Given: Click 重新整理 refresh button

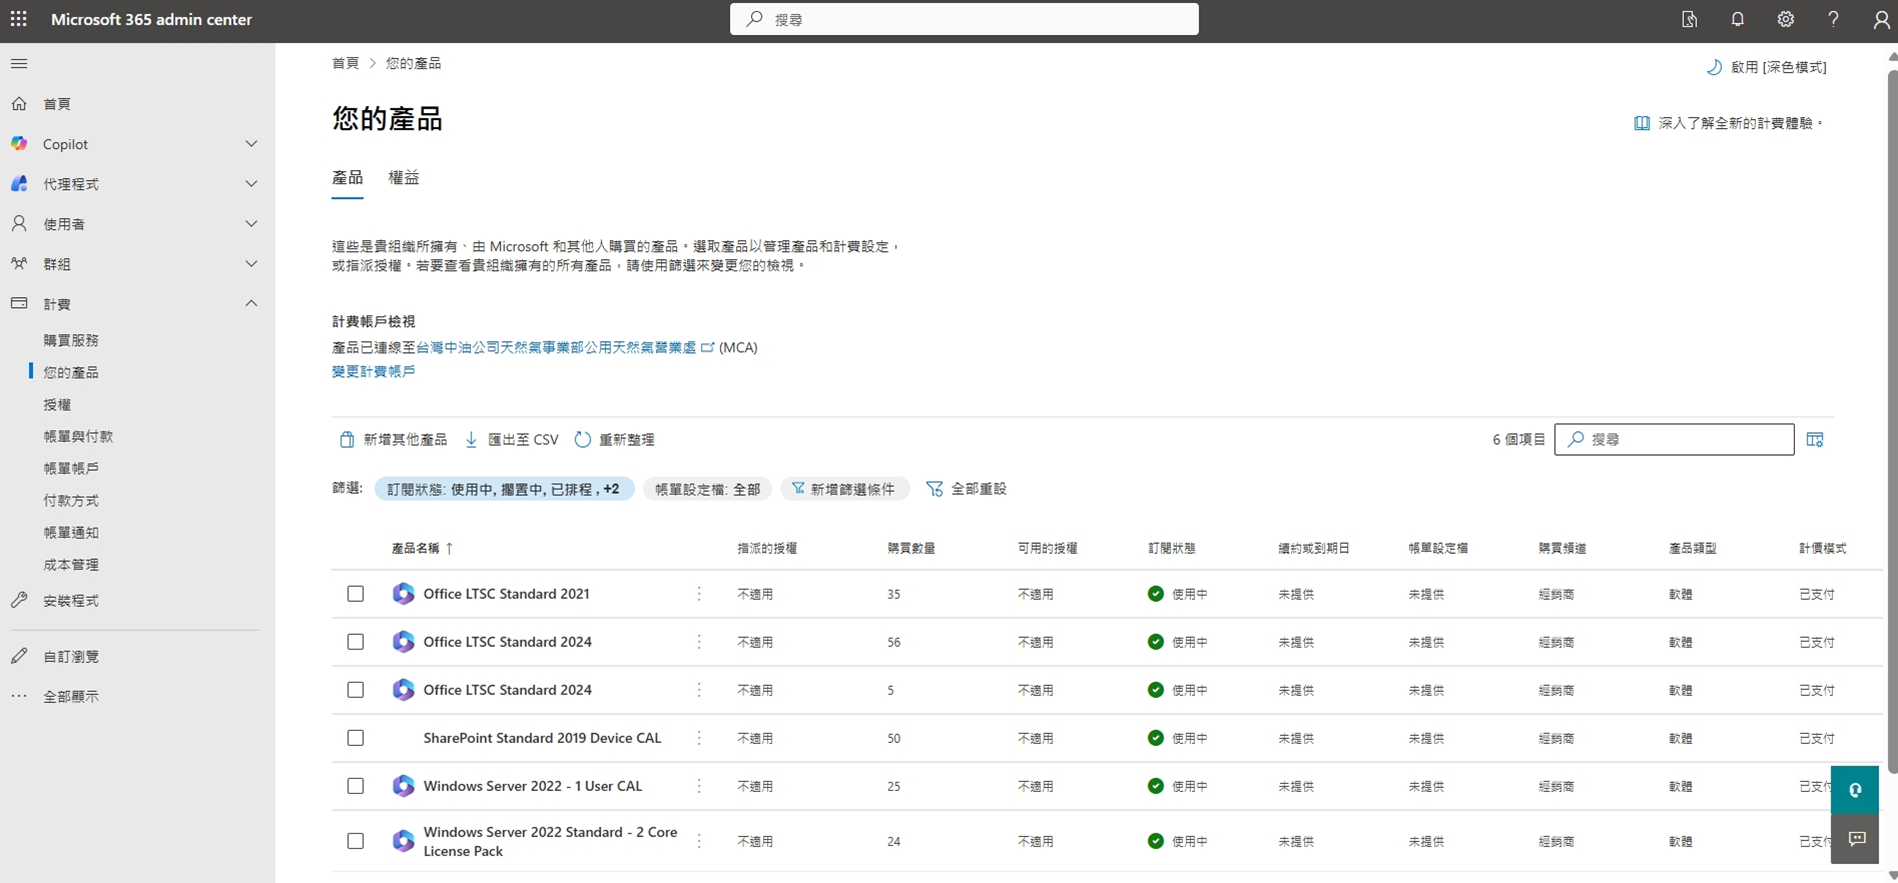Looking at the screenshot, I should 614,439.
